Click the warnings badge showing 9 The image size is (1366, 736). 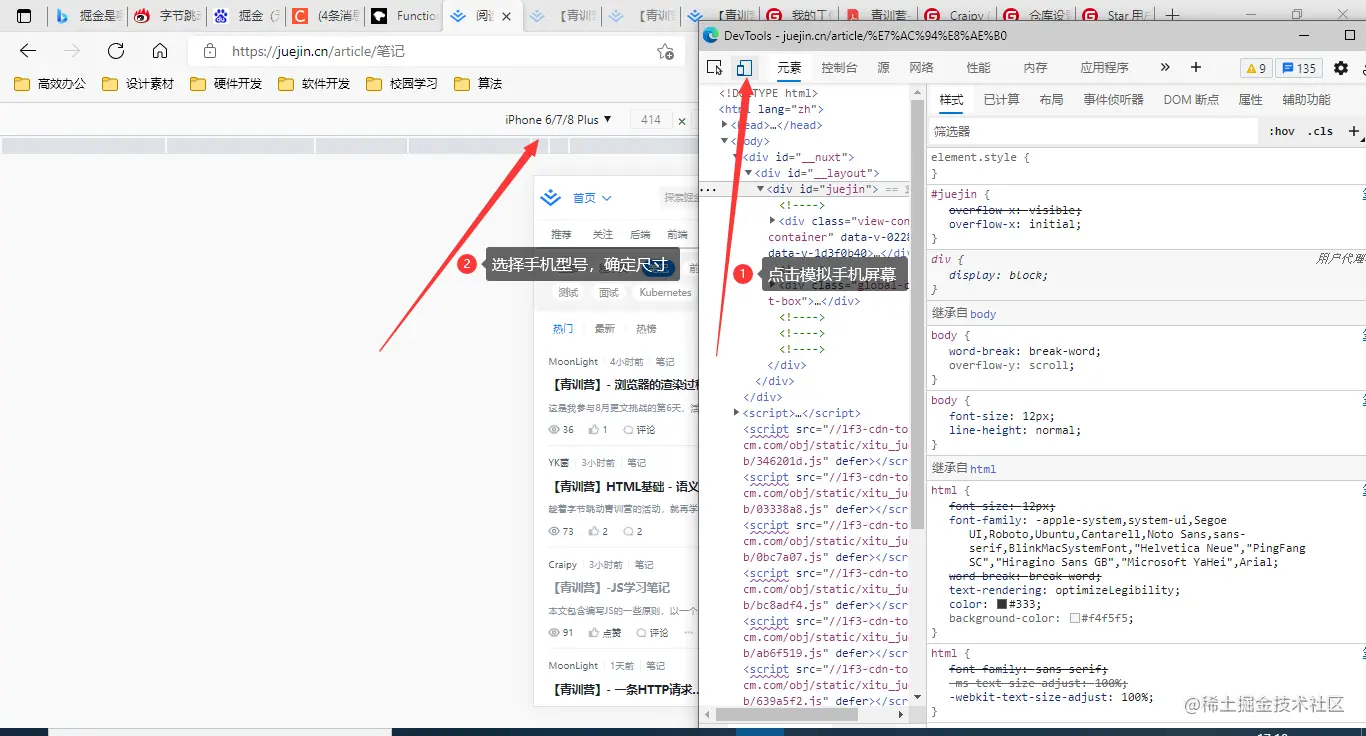[x=1255, y=68]
